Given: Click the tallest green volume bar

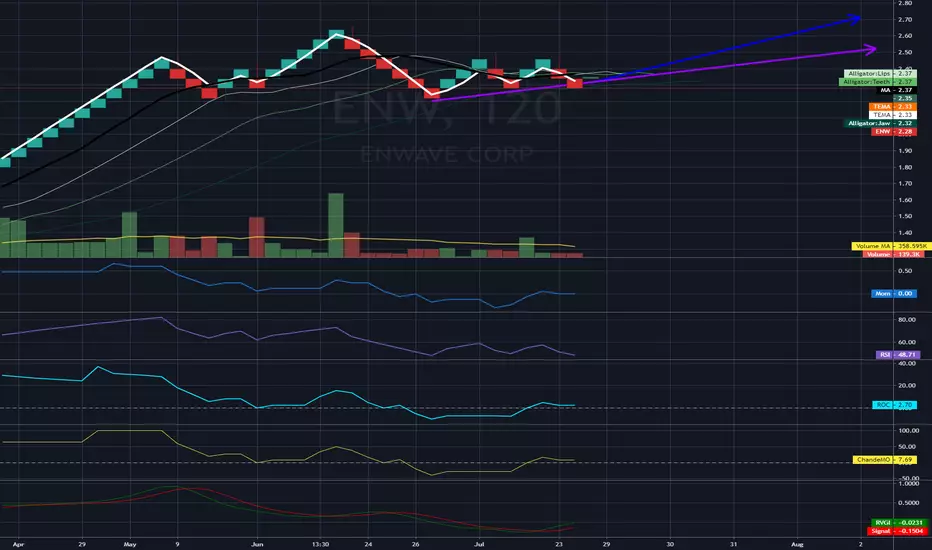Looking at the screenshot, I should (x=336, y=225).
